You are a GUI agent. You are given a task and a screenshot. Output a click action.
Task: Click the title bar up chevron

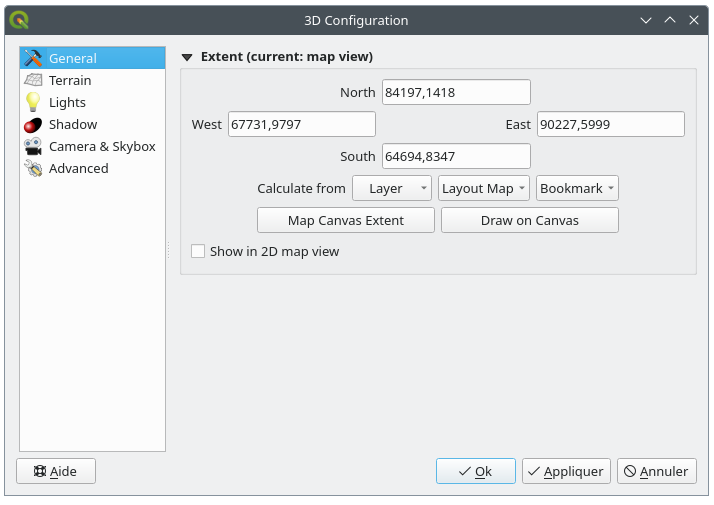coord(670,20)
